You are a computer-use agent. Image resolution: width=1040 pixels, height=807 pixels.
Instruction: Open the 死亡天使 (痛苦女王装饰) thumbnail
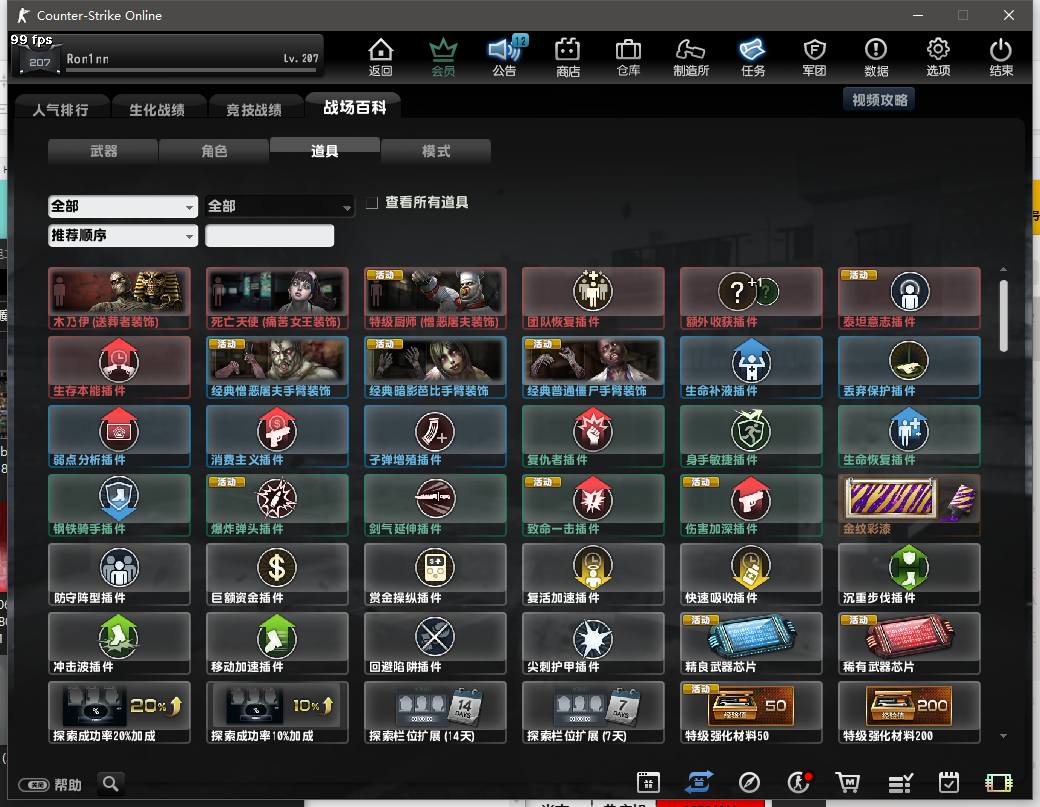[x=277, y=298]
